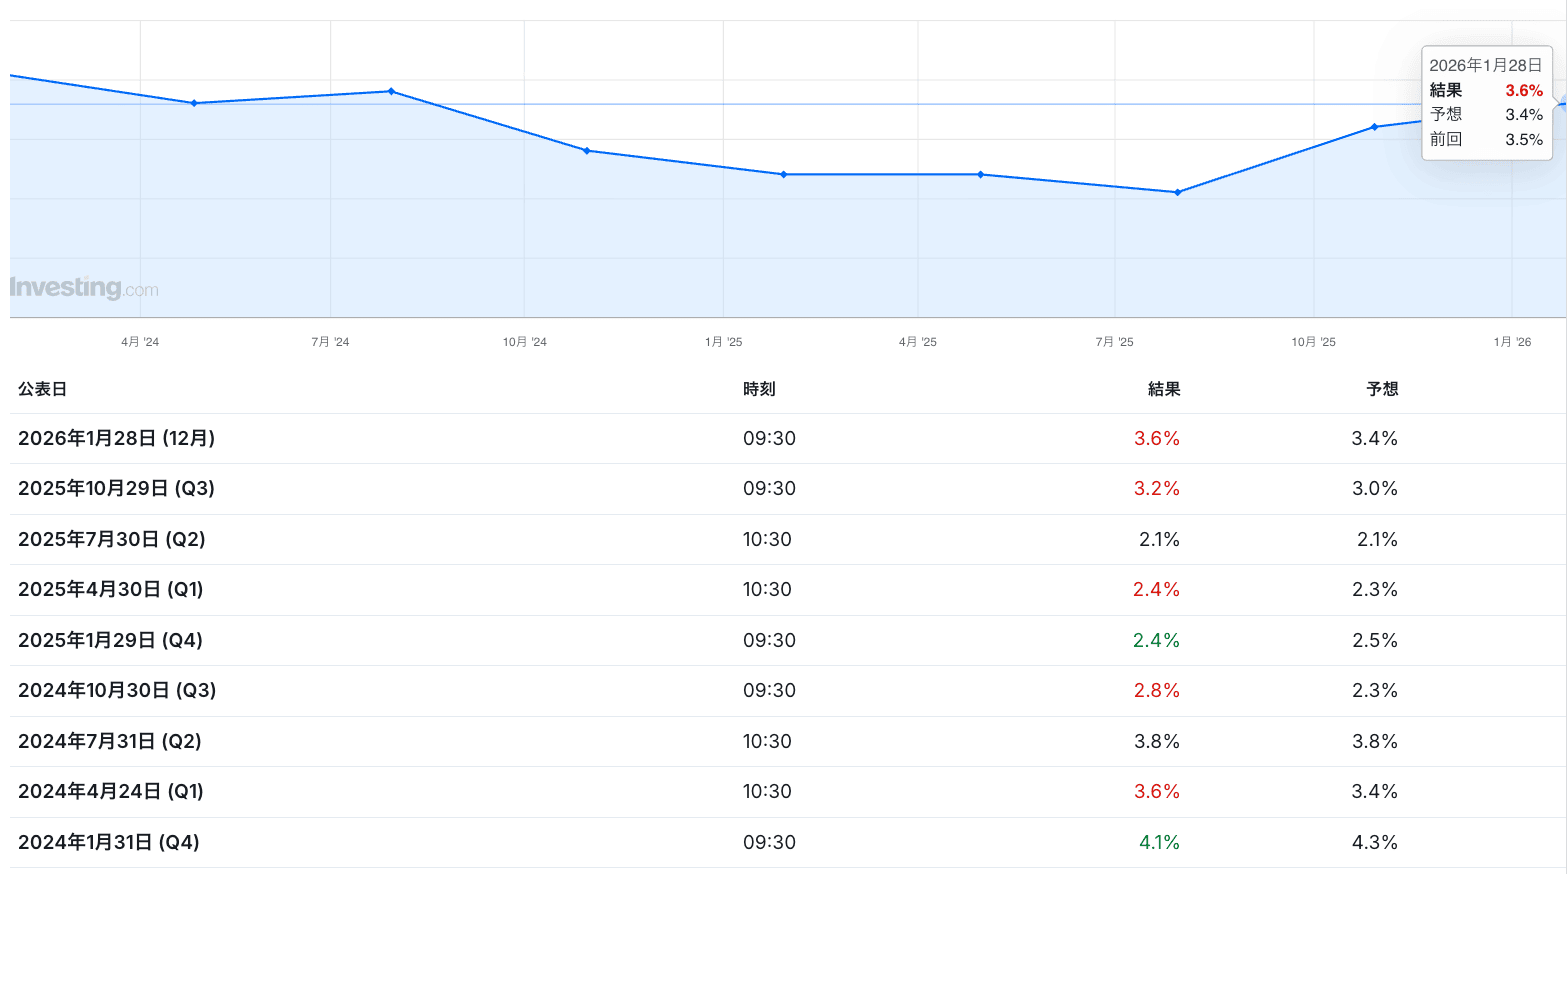The height and width of the screenshot is (990, 1567).
Task: Click the April 2025 chart data point
Action: pos(980,175)
